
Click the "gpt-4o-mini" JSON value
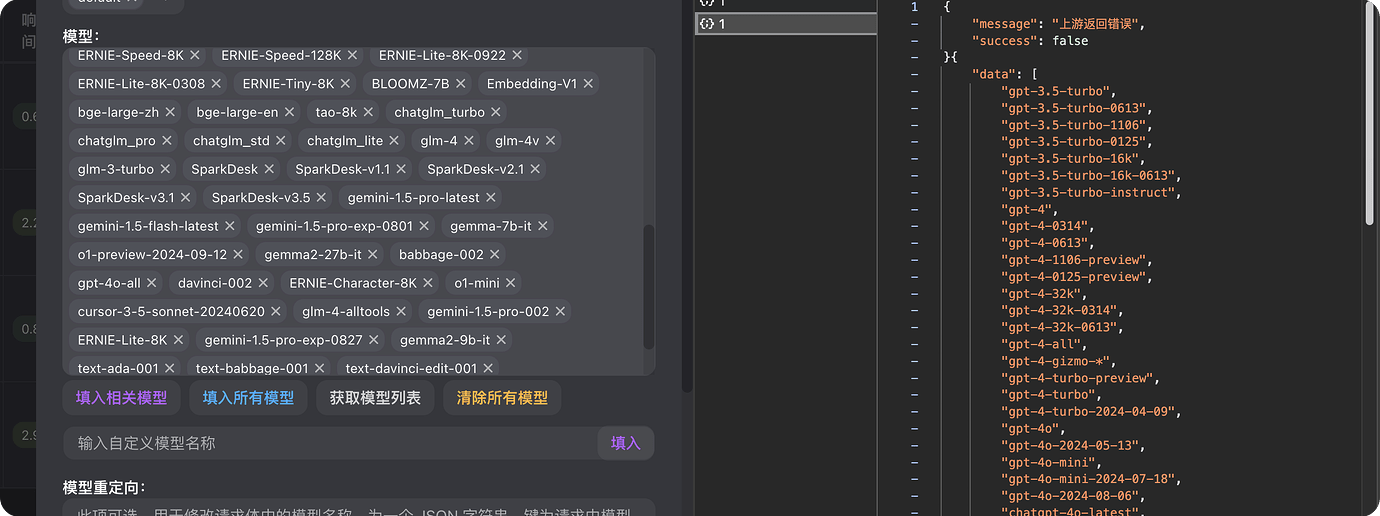pyautogui.click(x=1051, y=463)
